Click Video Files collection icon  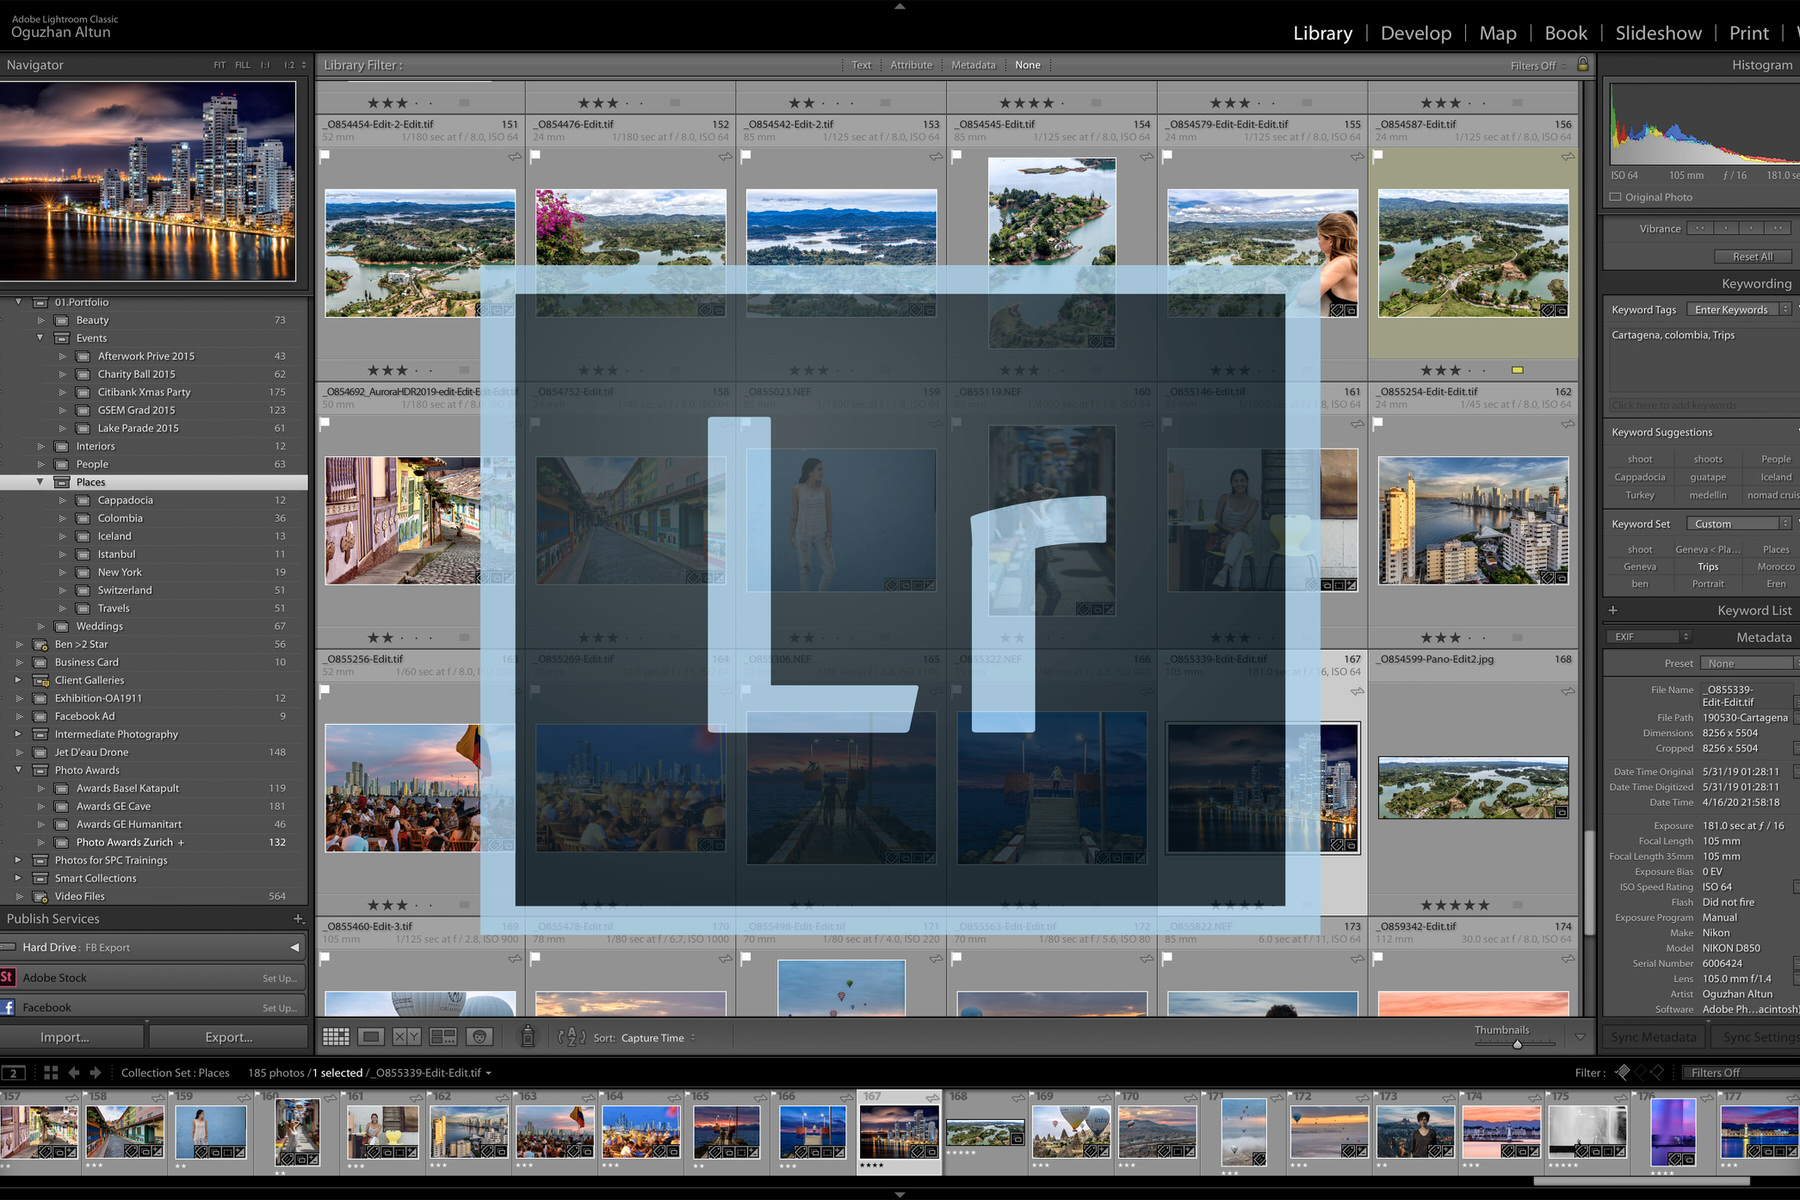40,896
